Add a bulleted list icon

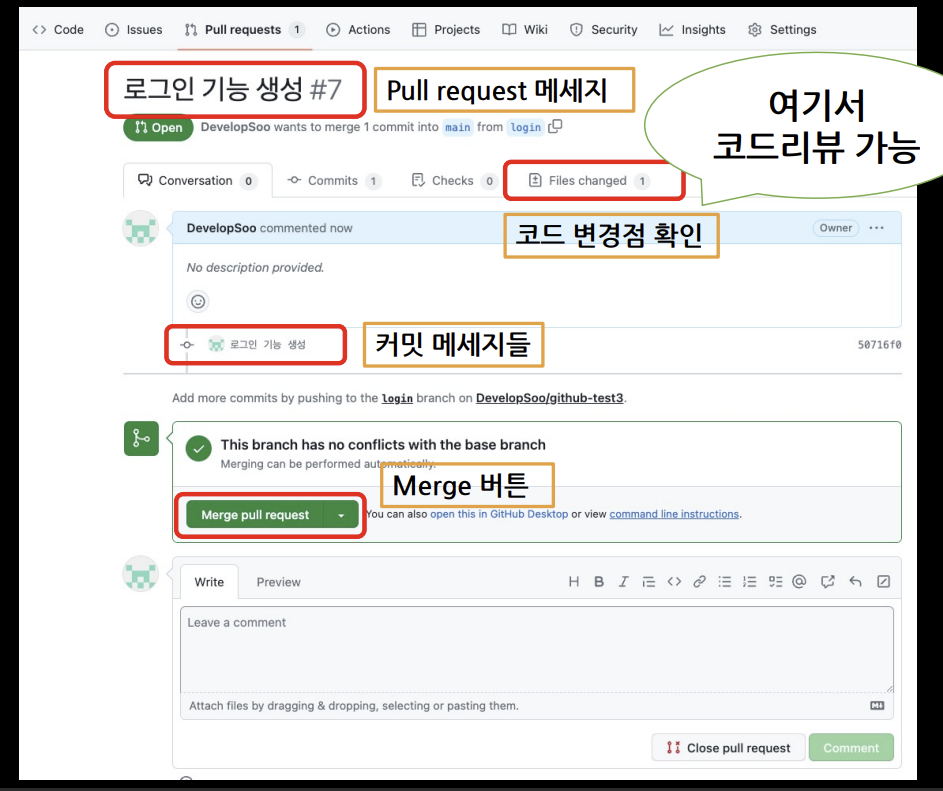pyautogui.click(x=725, y=582)
